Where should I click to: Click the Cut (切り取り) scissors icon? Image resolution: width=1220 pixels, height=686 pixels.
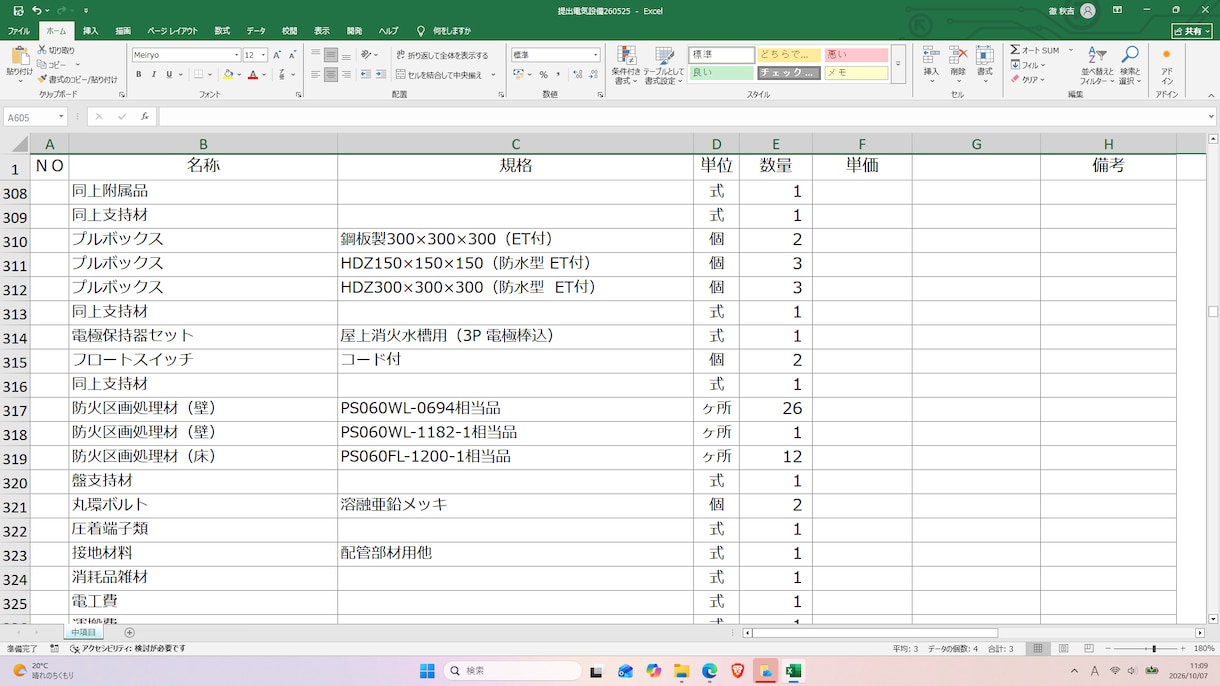point(42,50)
